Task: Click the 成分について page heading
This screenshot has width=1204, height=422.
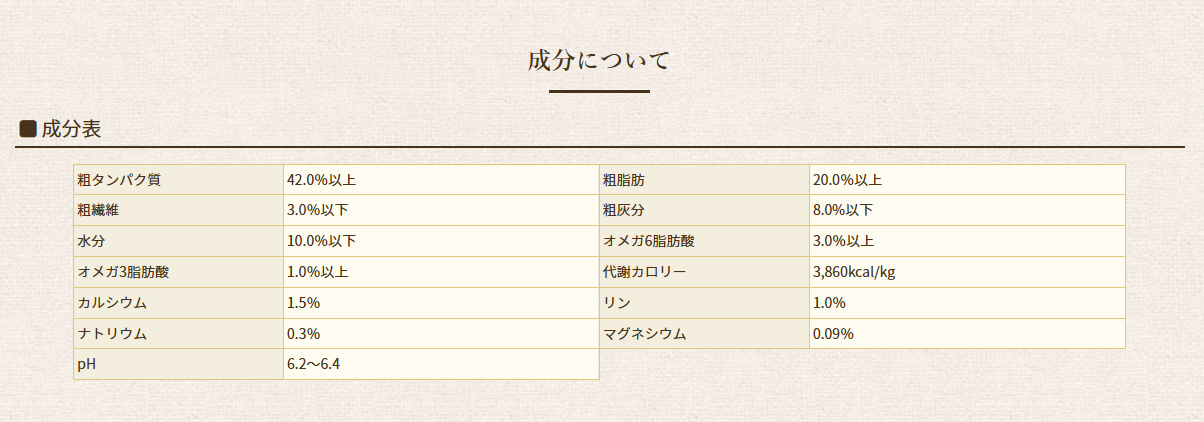Action: point(599,60)
